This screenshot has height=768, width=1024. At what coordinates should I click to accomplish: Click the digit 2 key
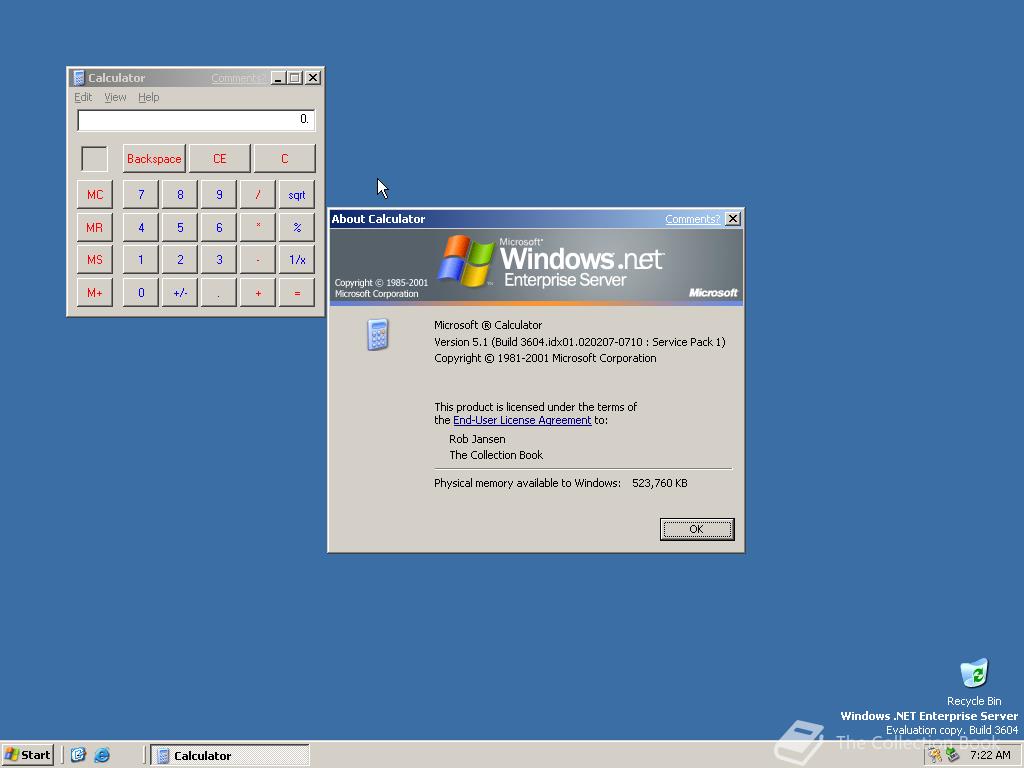(x=180, y=259)
